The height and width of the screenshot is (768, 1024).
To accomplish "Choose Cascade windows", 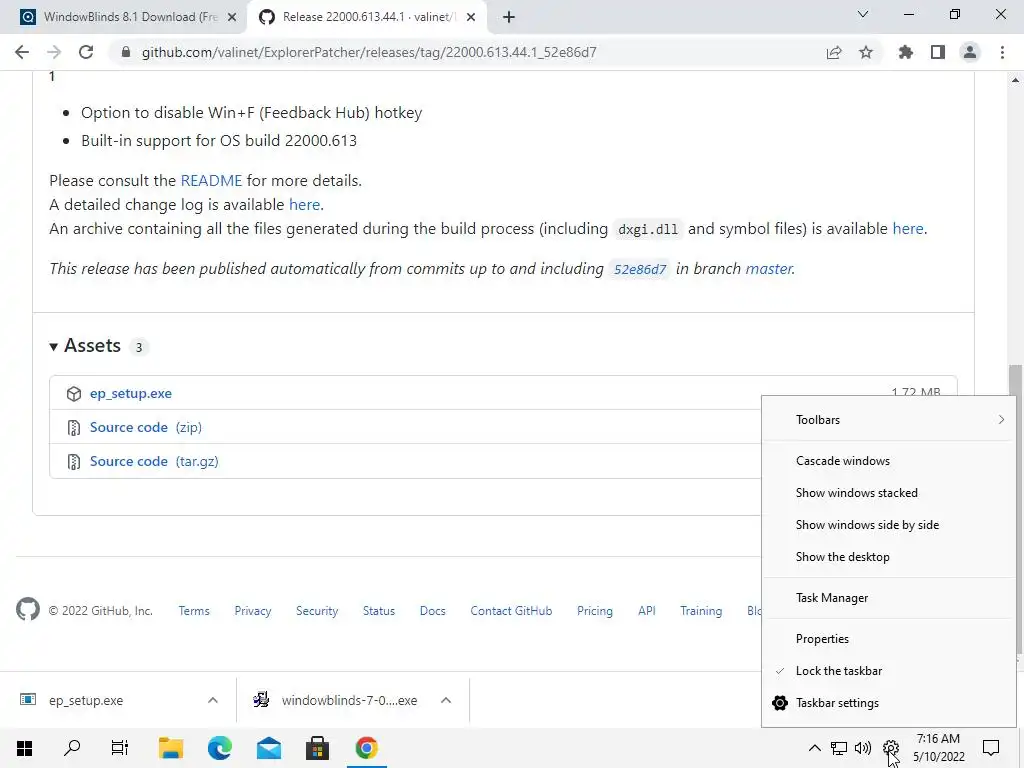I will 889,461.
